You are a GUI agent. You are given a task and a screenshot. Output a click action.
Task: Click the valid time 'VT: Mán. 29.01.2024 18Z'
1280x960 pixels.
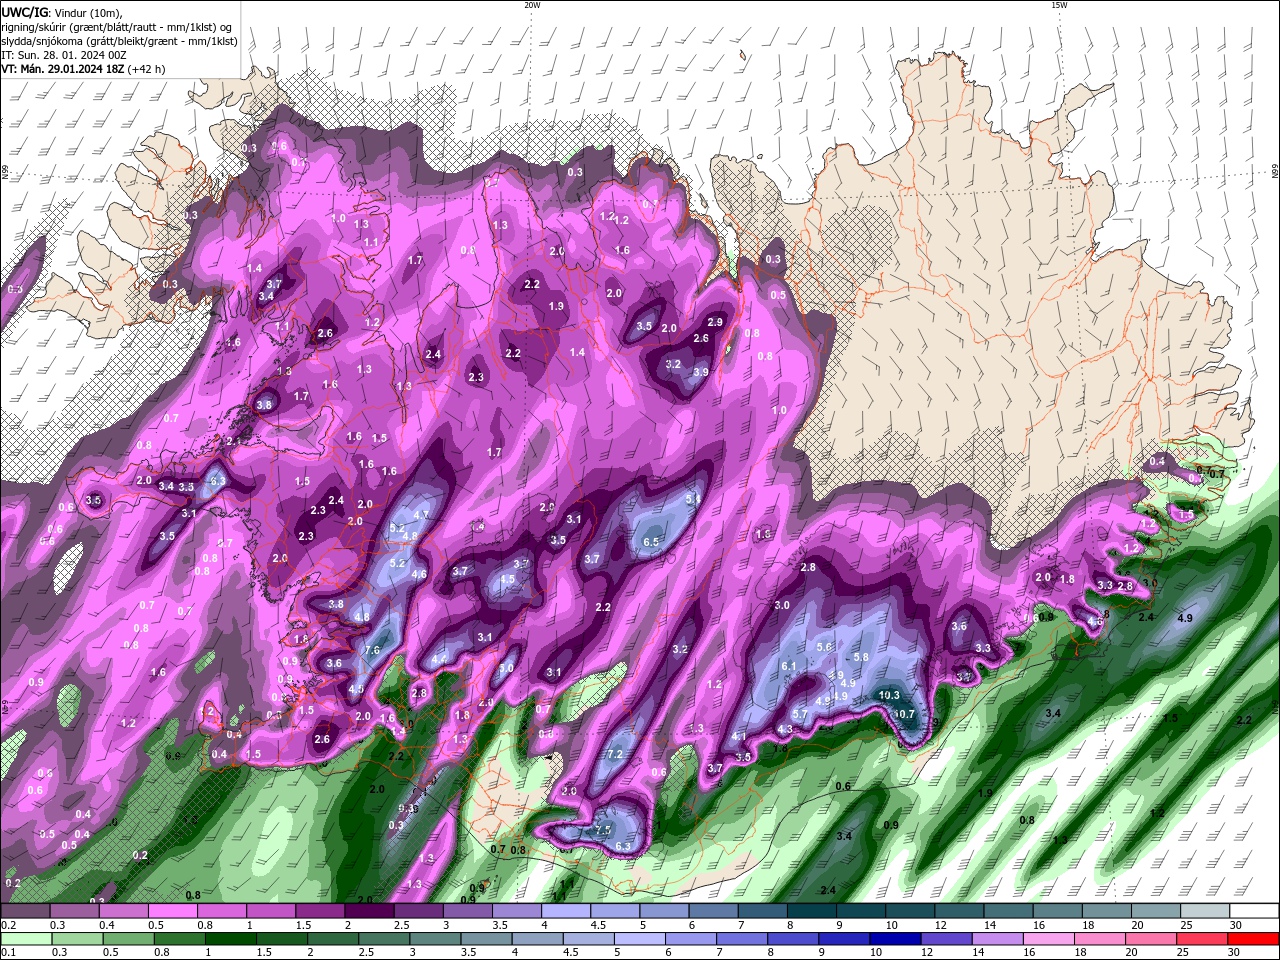coord(62,69)
